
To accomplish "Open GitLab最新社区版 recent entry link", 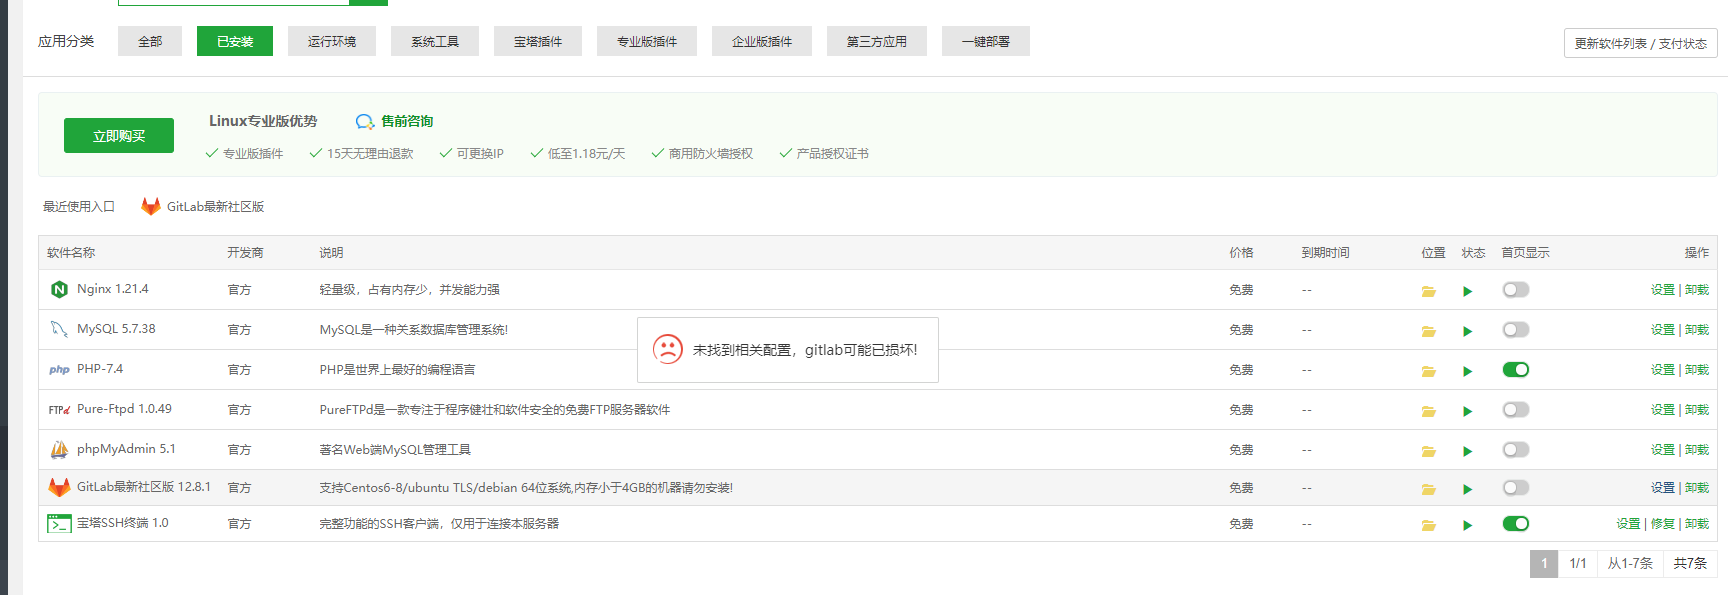I will point(215,207).
